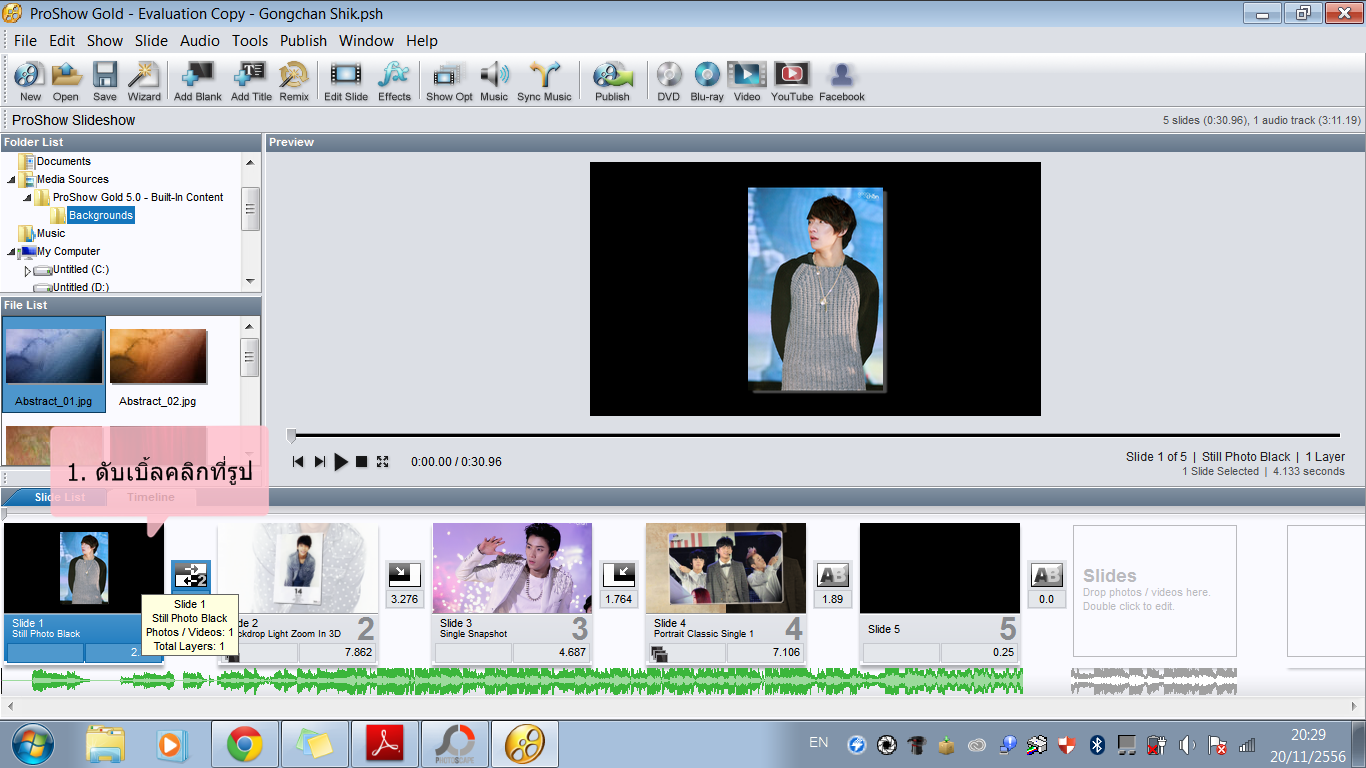Open the Slide menu
Image resolution: width=1366 pixels, height=768 pixels.
pyautogui.click(x=152, y=41)
